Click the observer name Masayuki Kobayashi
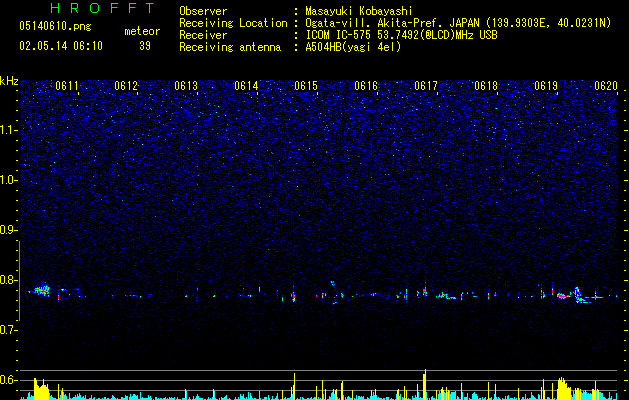 click(x=359, y=11)
